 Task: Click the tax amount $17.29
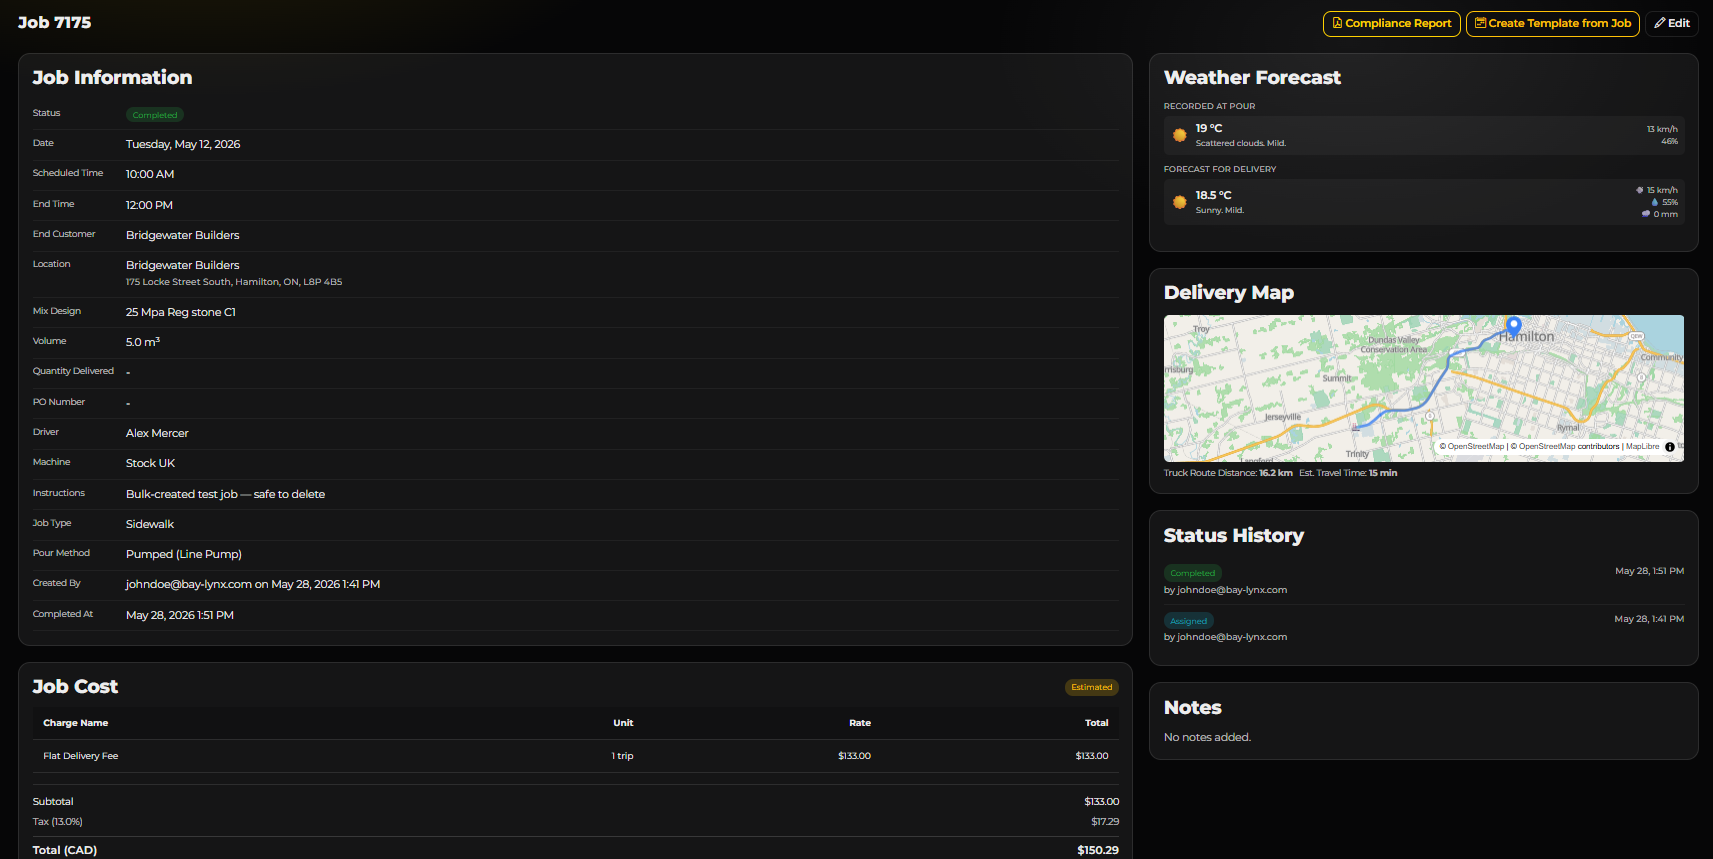click(1105, 822)
